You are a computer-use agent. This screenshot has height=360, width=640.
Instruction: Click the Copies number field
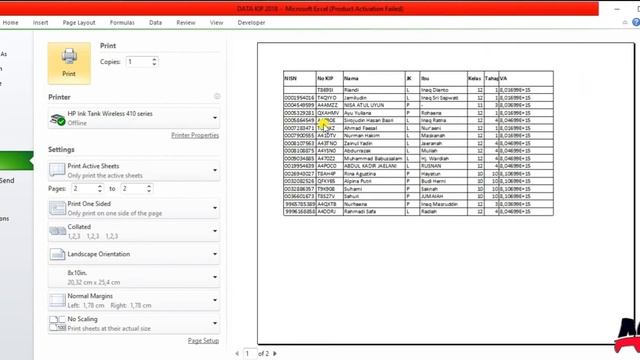[x=139, y=62]
